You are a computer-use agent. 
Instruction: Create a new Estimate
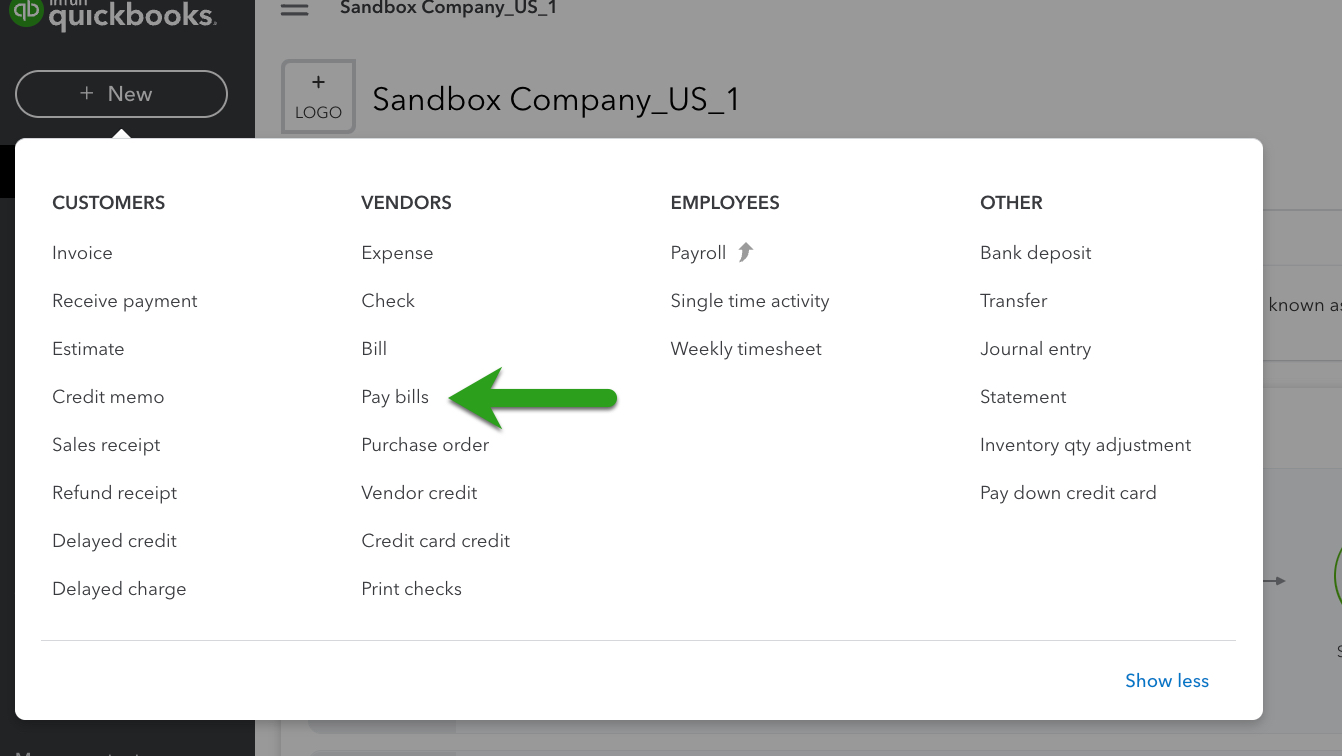[x=88, y=348]
